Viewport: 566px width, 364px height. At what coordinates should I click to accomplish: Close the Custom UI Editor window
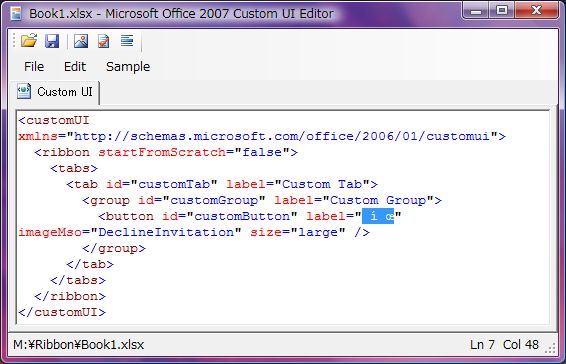click(x=537, y=11)
